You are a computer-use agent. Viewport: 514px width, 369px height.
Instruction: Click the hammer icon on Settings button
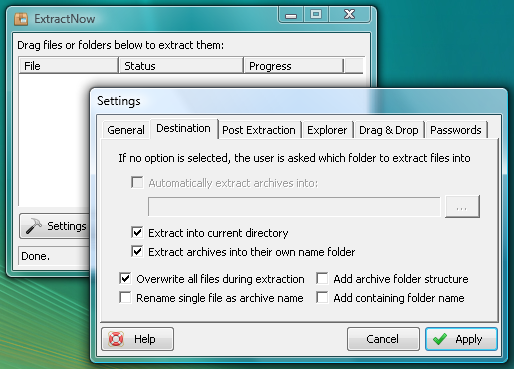pos(34,226)
